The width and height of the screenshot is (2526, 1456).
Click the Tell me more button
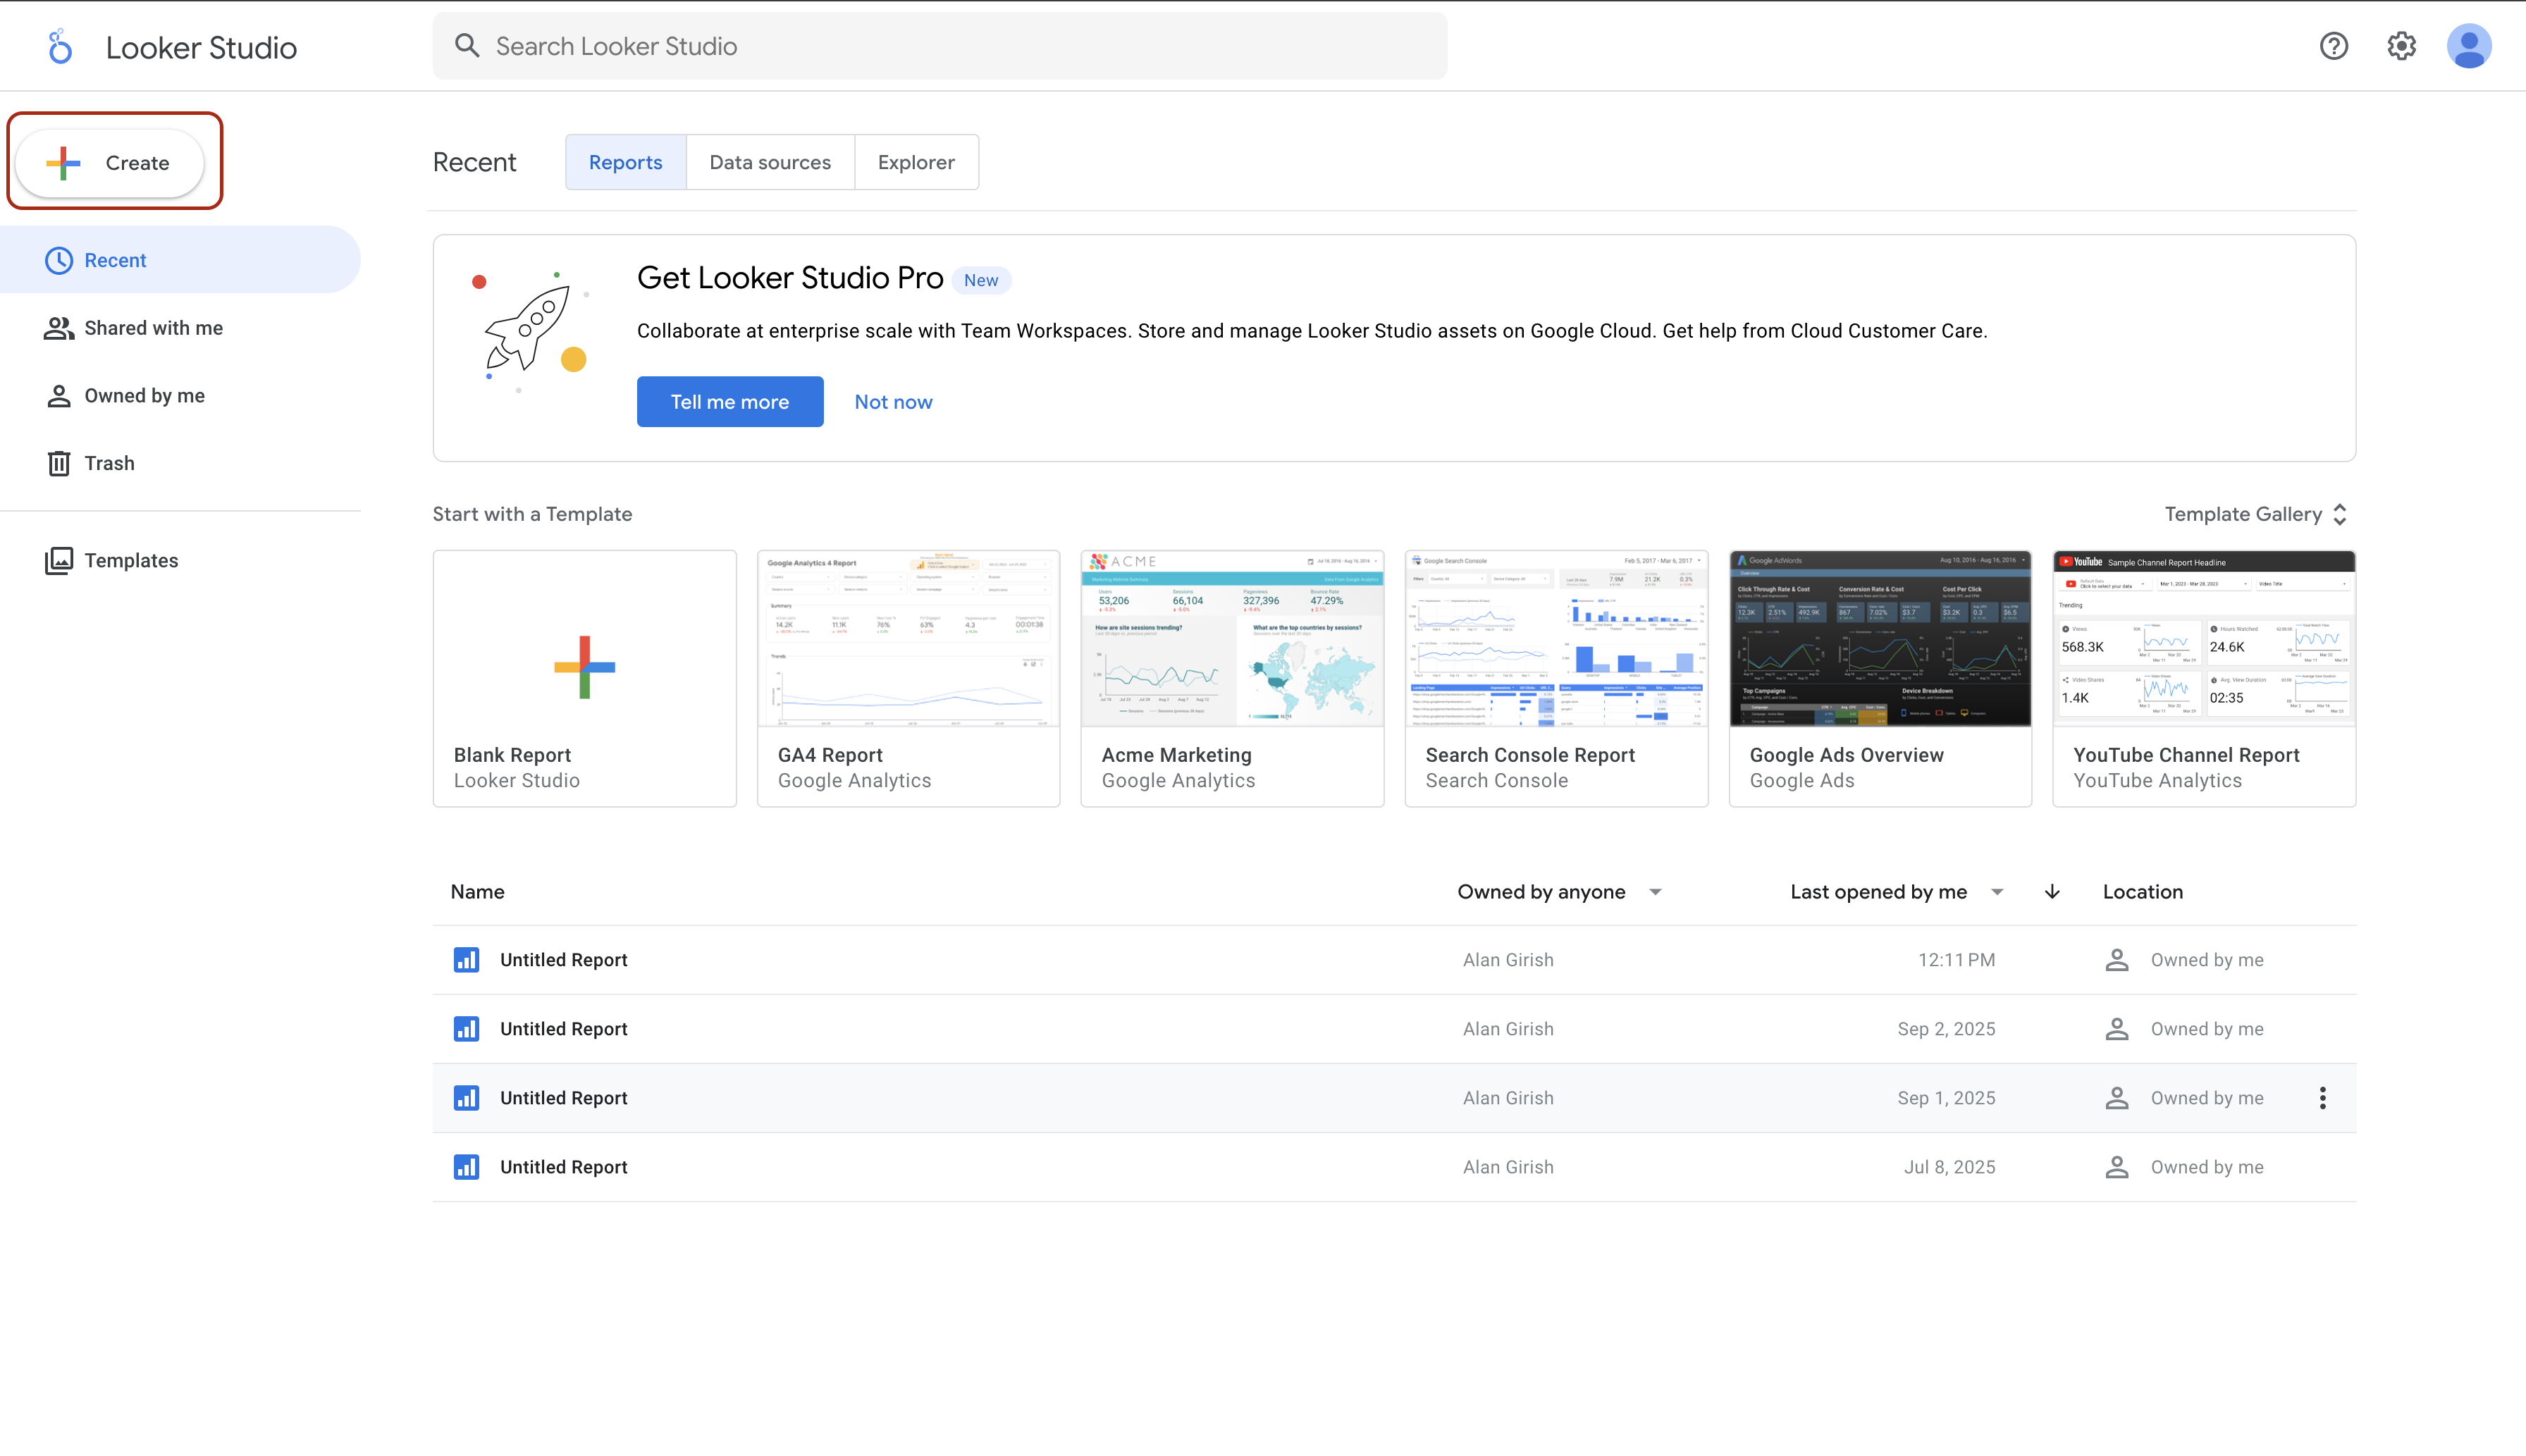[x=729, y=402]
